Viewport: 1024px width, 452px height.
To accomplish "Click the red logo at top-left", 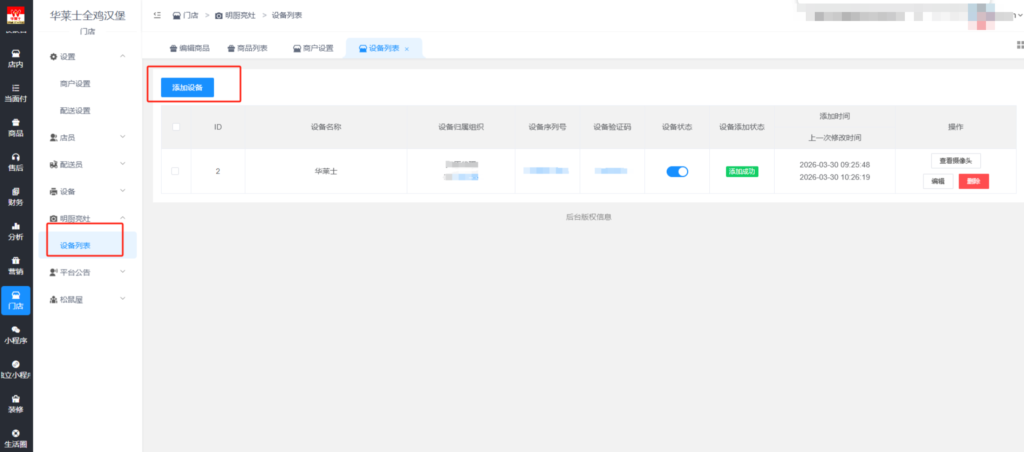I will [x=16, y=15].
